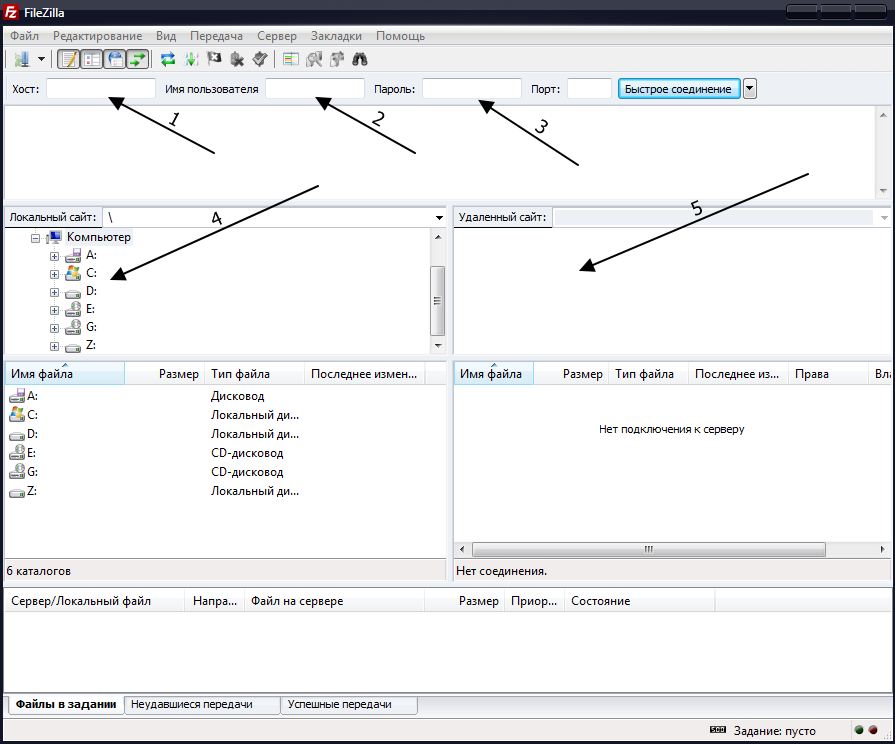
Task: Open the Закладки menu
Action: tap(336, 36)
